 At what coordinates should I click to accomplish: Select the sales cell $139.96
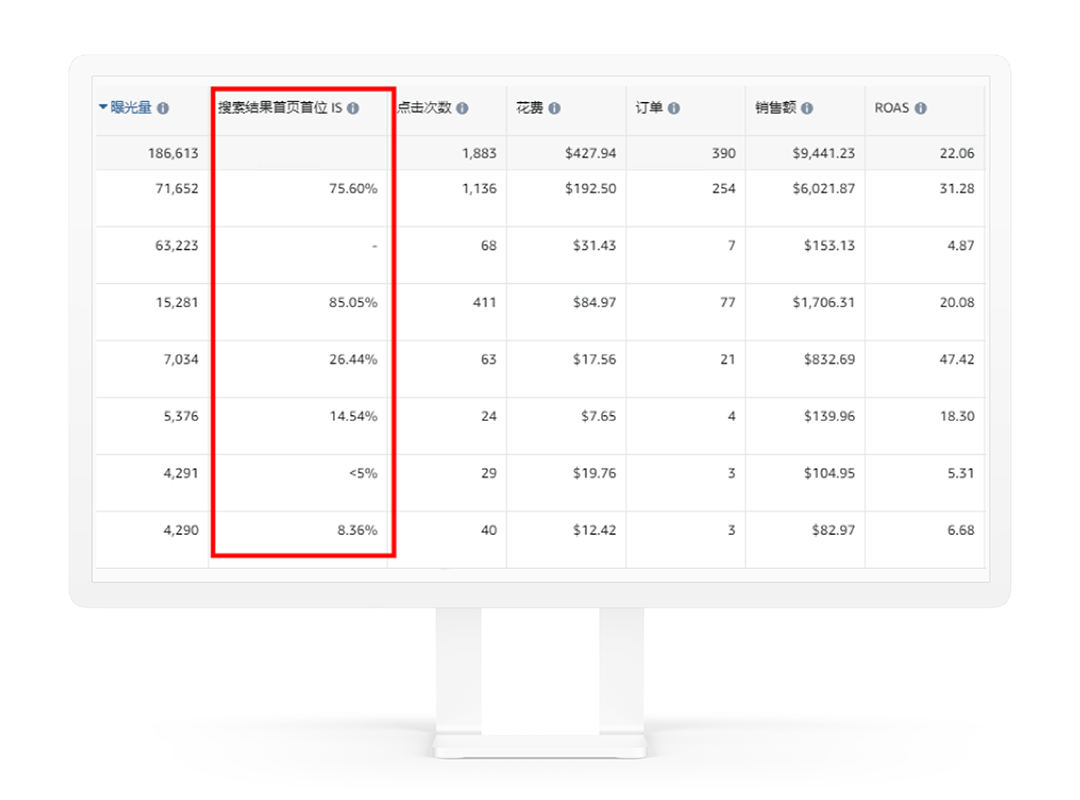(829, 416)
